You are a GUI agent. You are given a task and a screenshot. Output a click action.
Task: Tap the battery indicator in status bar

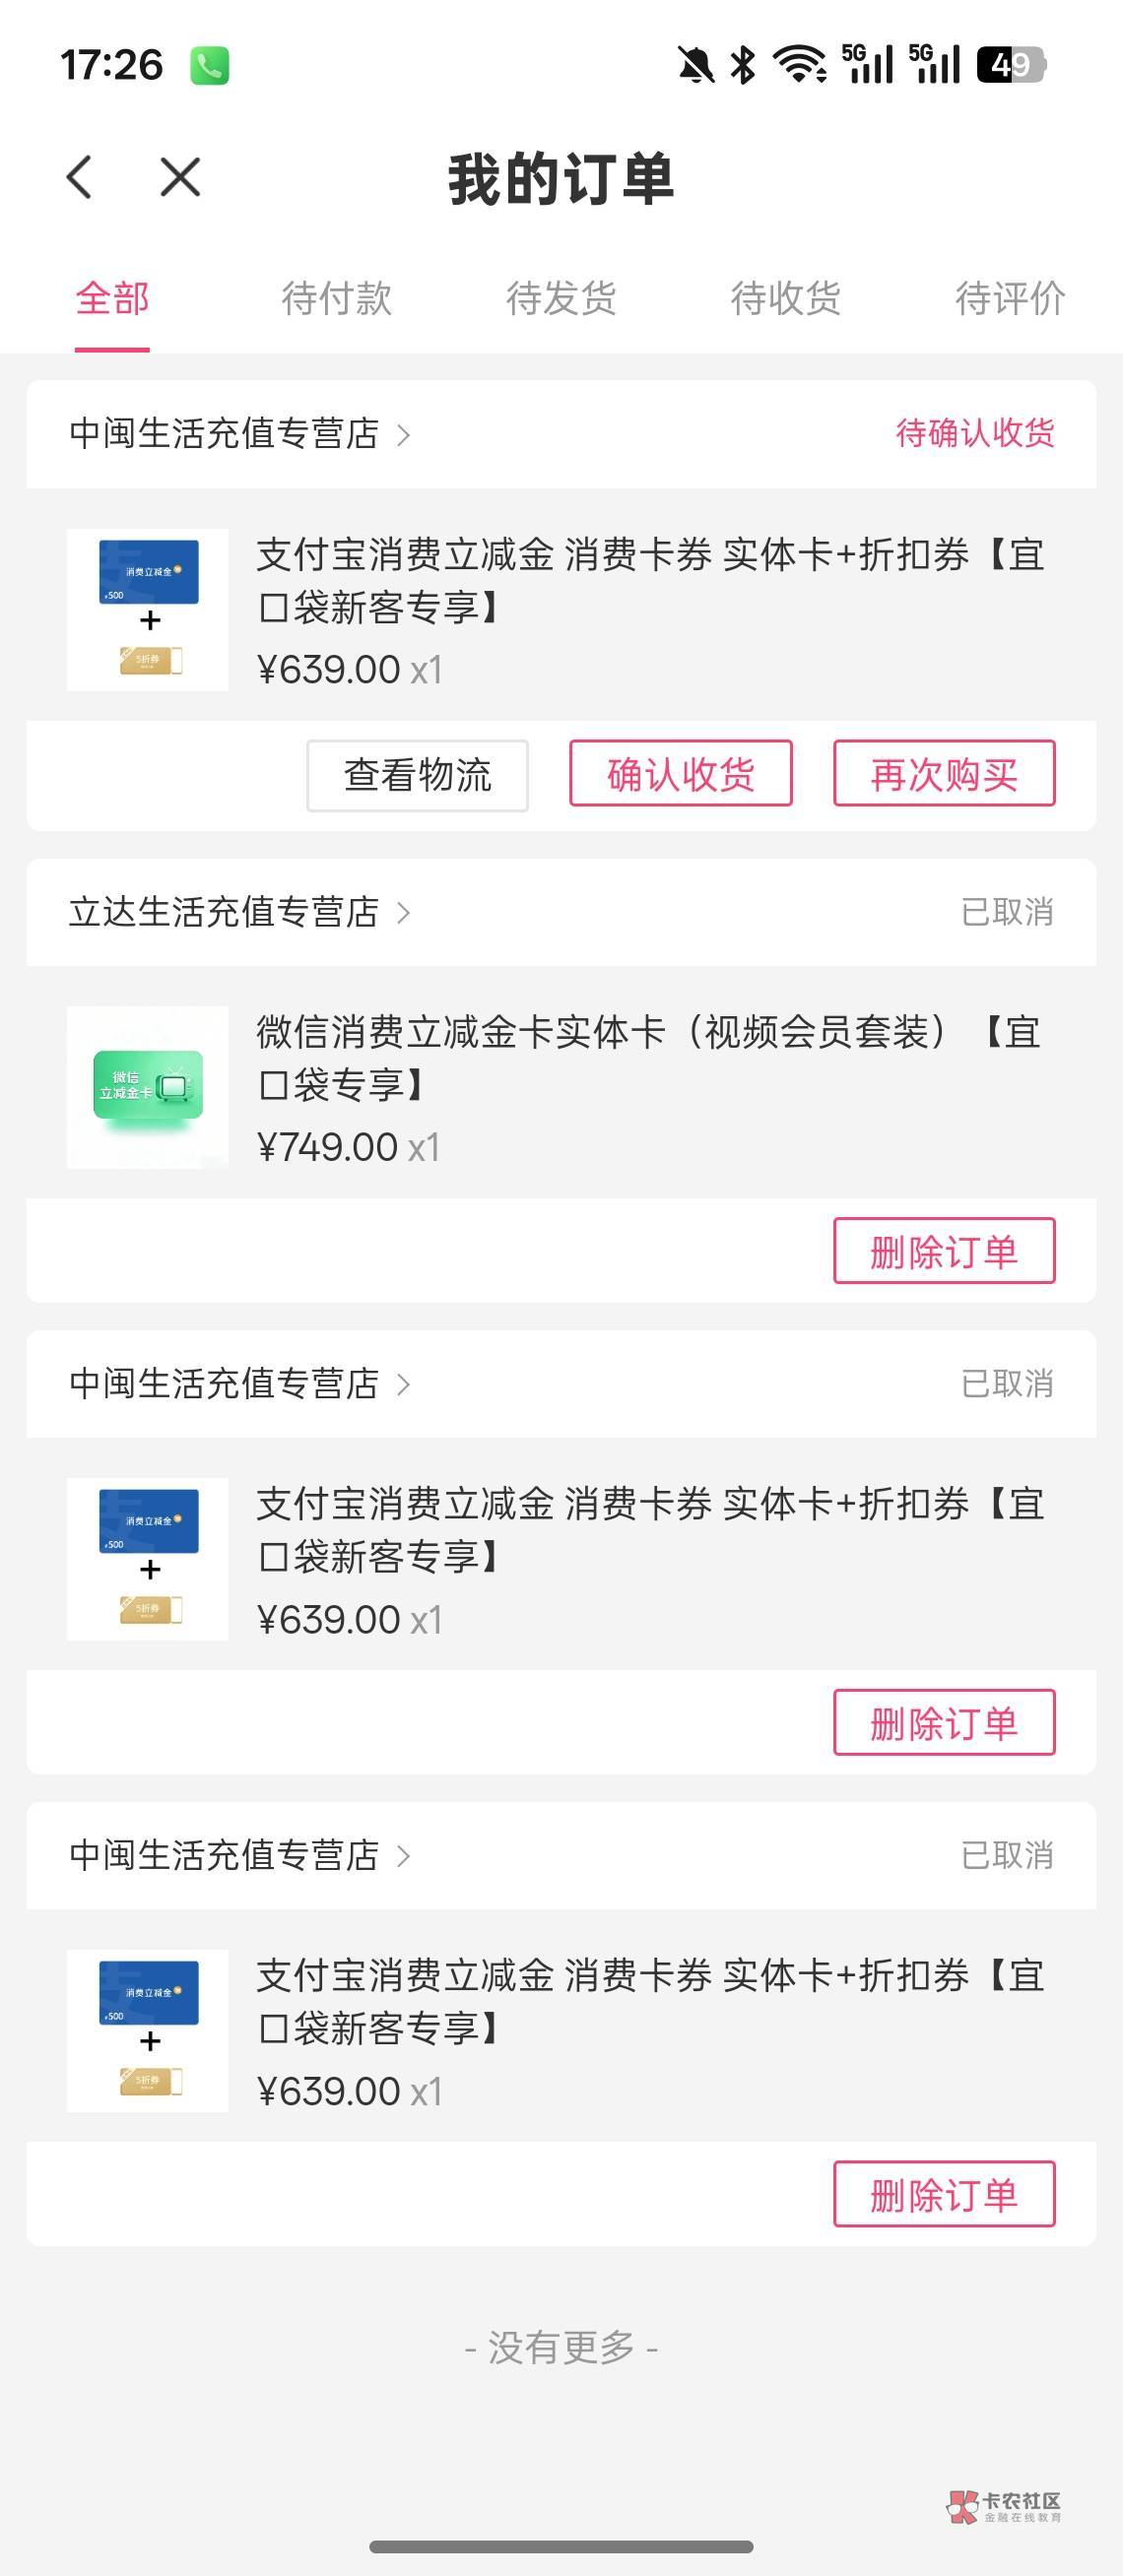click(x=1010, y=65)
